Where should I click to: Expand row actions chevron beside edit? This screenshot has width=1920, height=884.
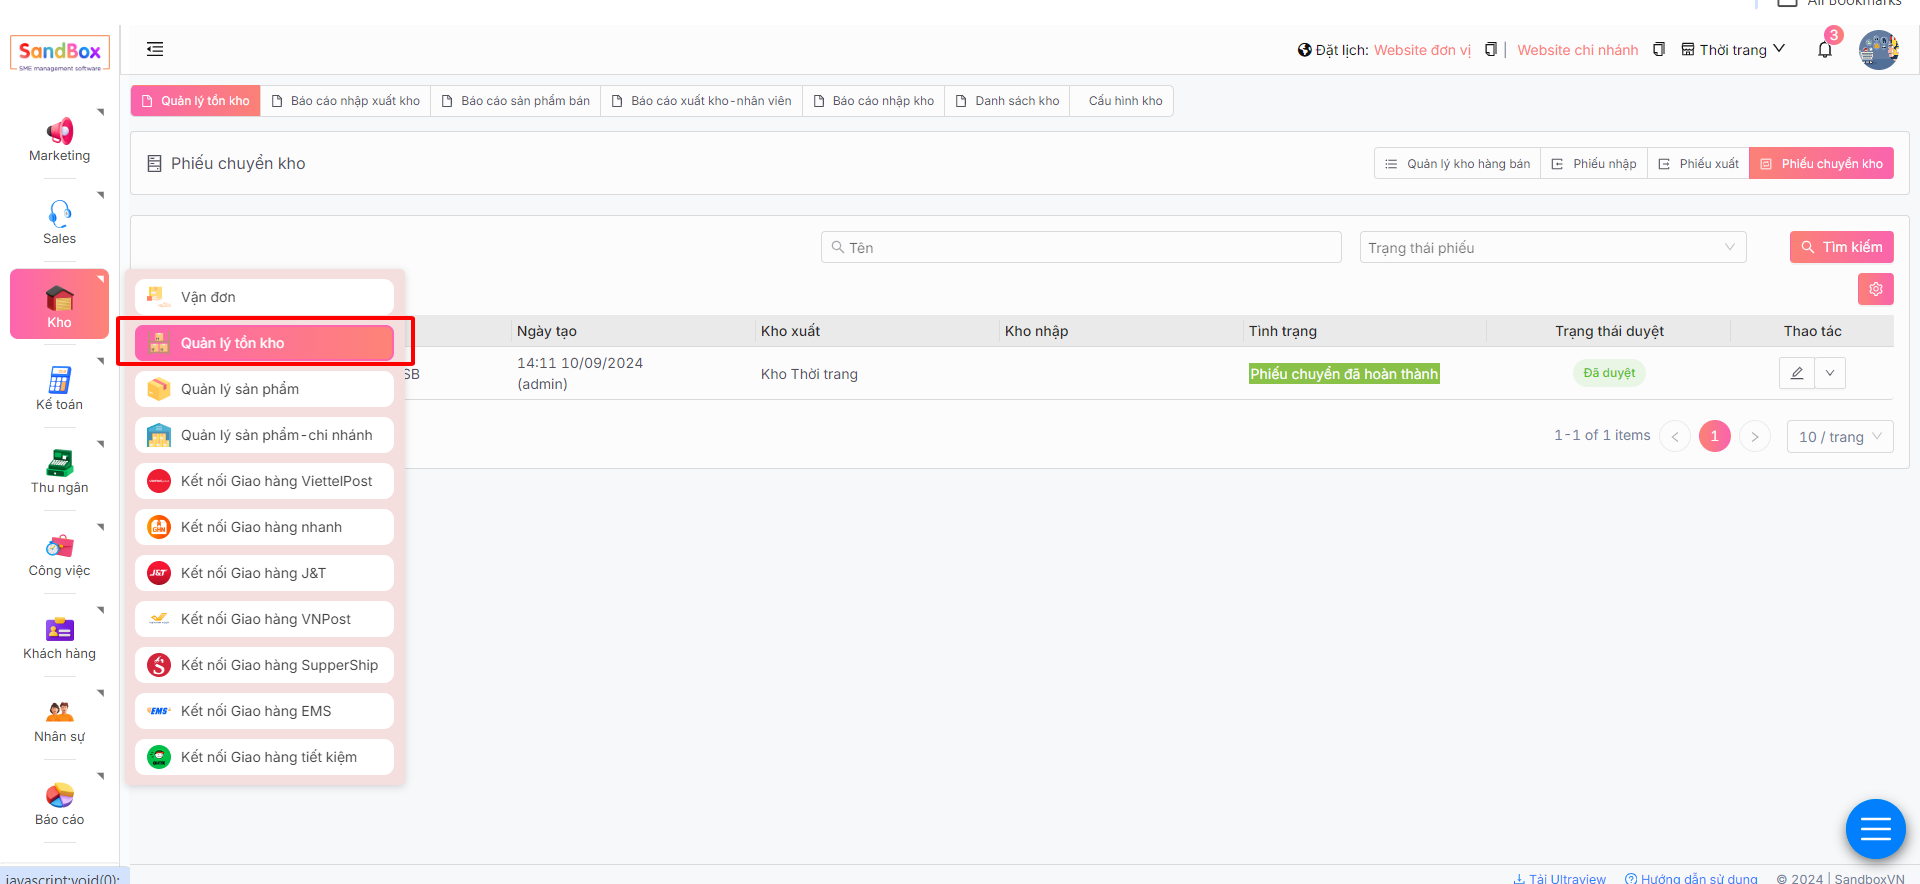1830,373
